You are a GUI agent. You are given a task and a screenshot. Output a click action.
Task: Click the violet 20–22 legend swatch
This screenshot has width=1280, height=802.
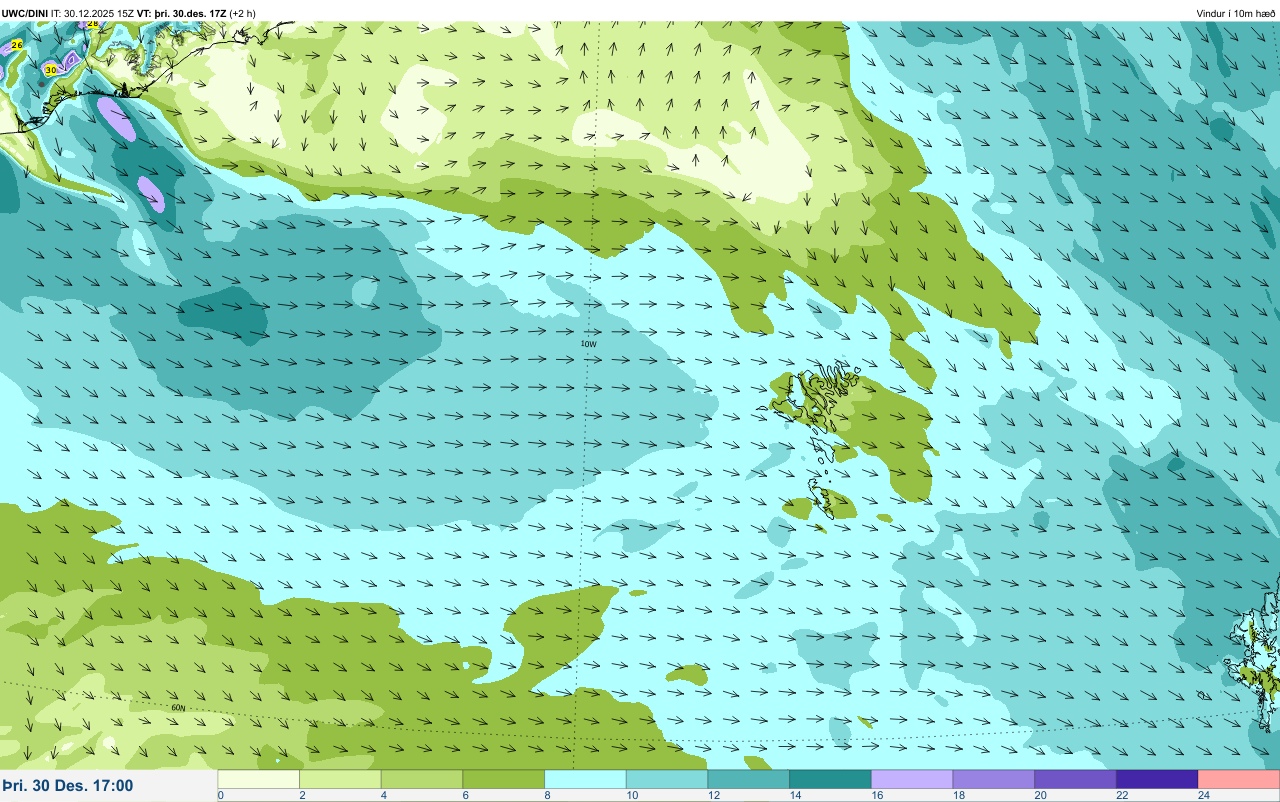1075,779
